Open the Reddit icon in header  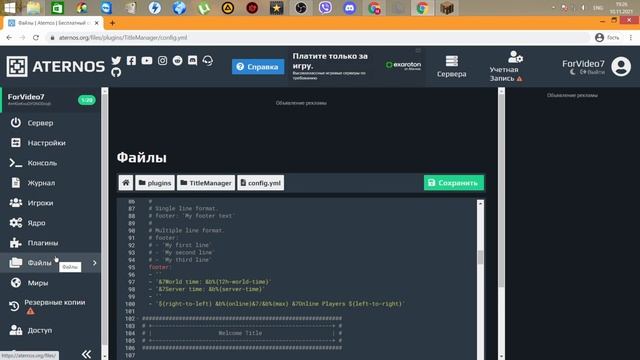pyautogui.click(x=177, y=60)
